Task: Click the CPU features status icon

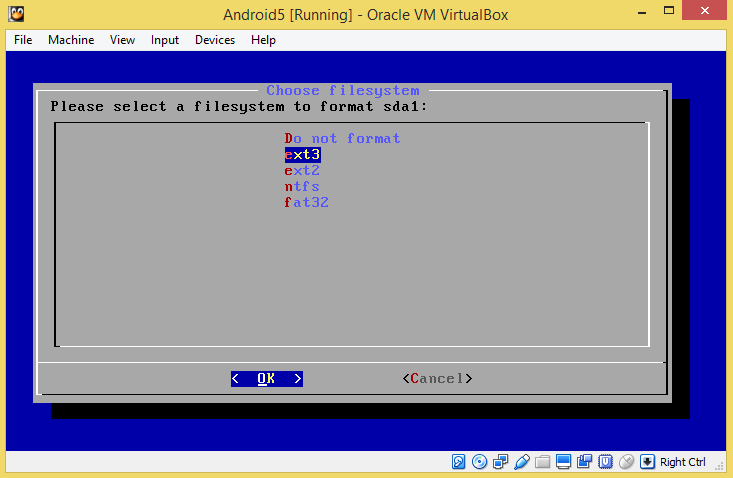Action: point(605,462)
